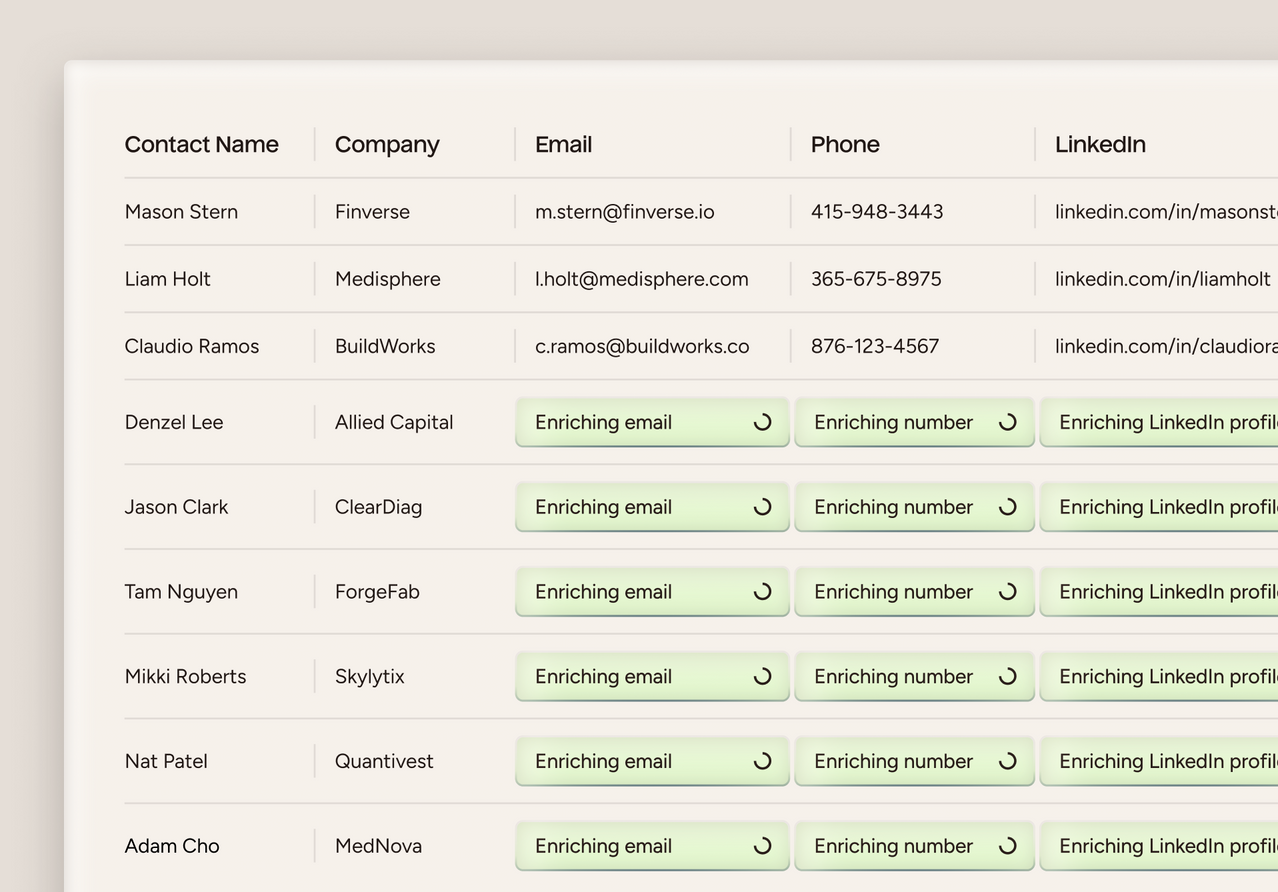Click Enriching LinkedIn profile for Nat Patel

1159,761
